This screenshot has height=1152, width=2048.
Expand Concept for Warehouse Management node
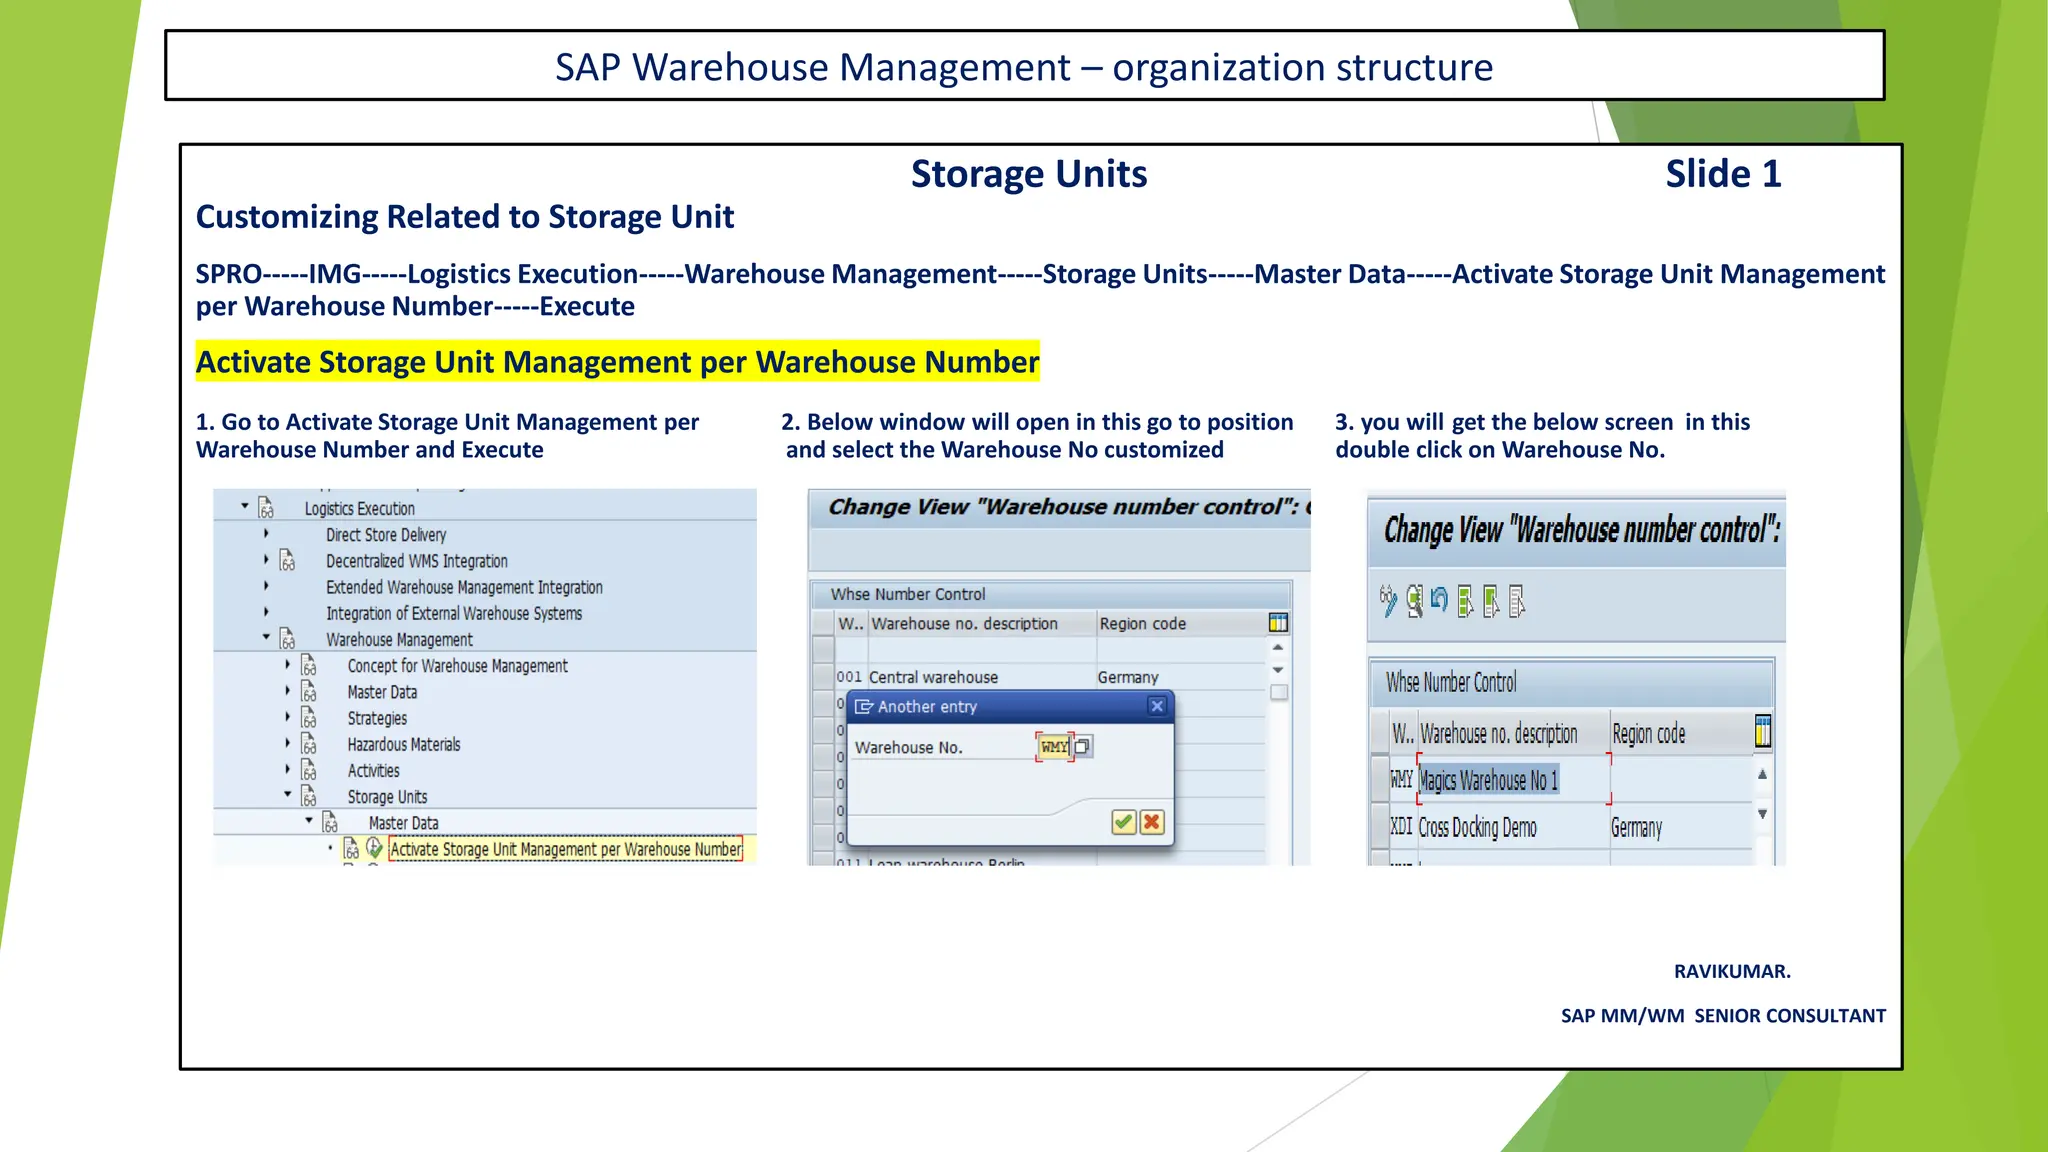[288, 664]
